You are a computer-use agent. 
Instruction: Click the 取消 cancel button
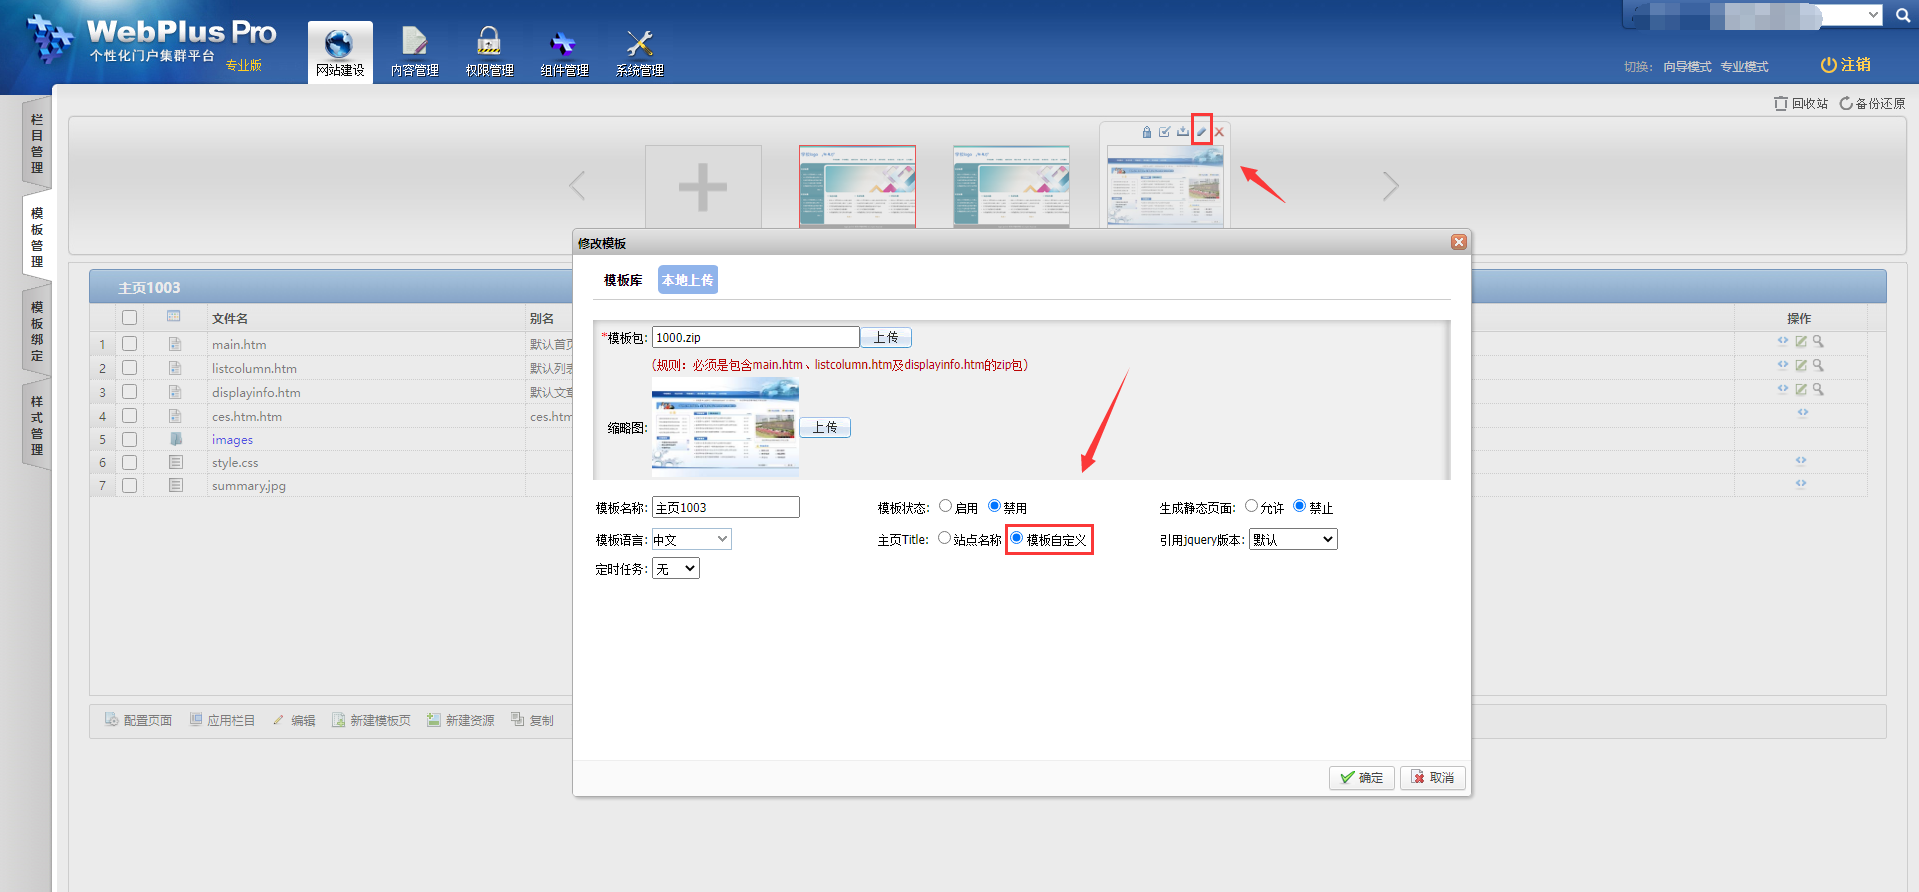coord(1432,778)
